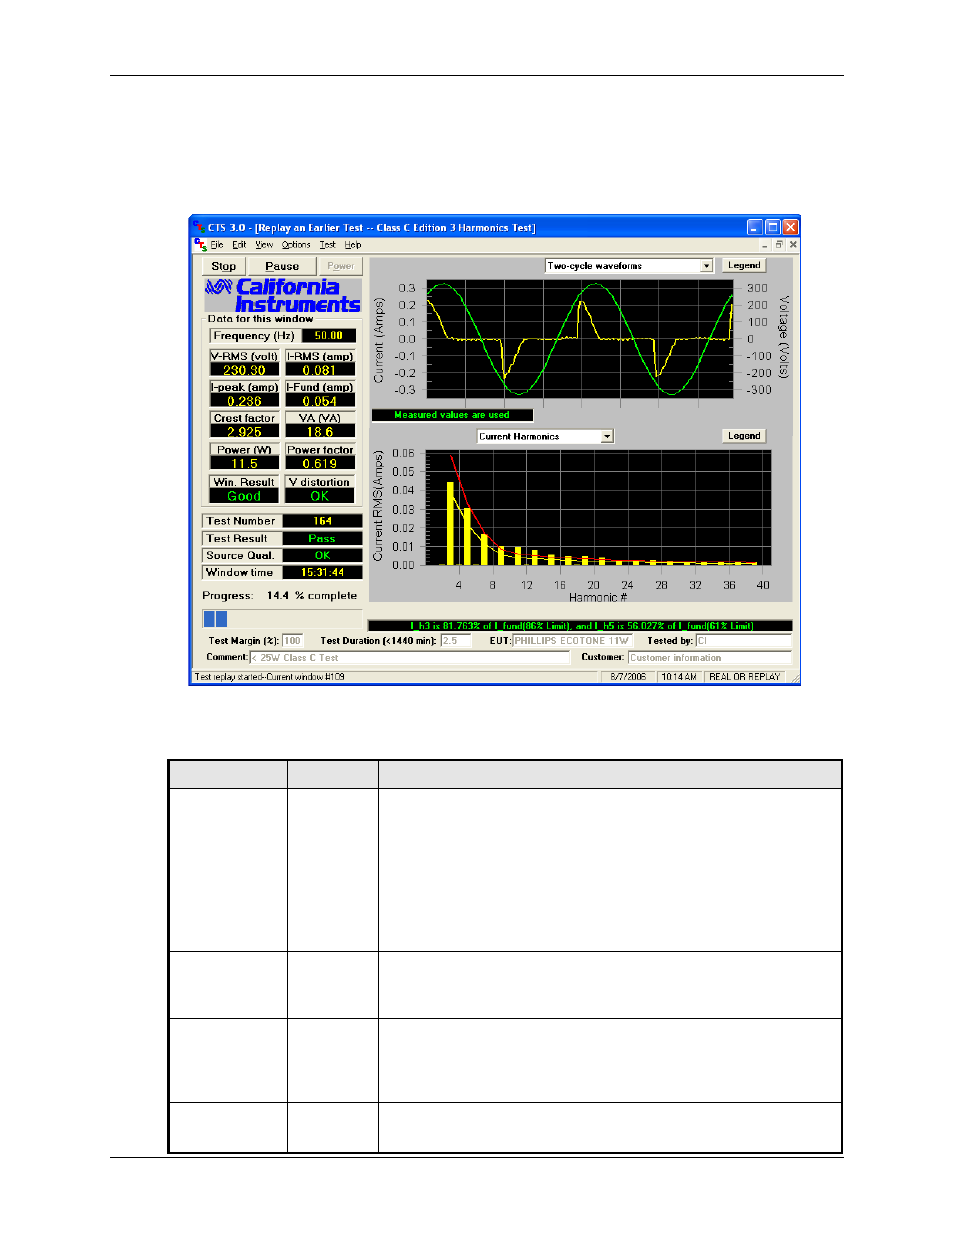Click the Comment text field
The image size is (954, 1235).
tap(408, 658)
